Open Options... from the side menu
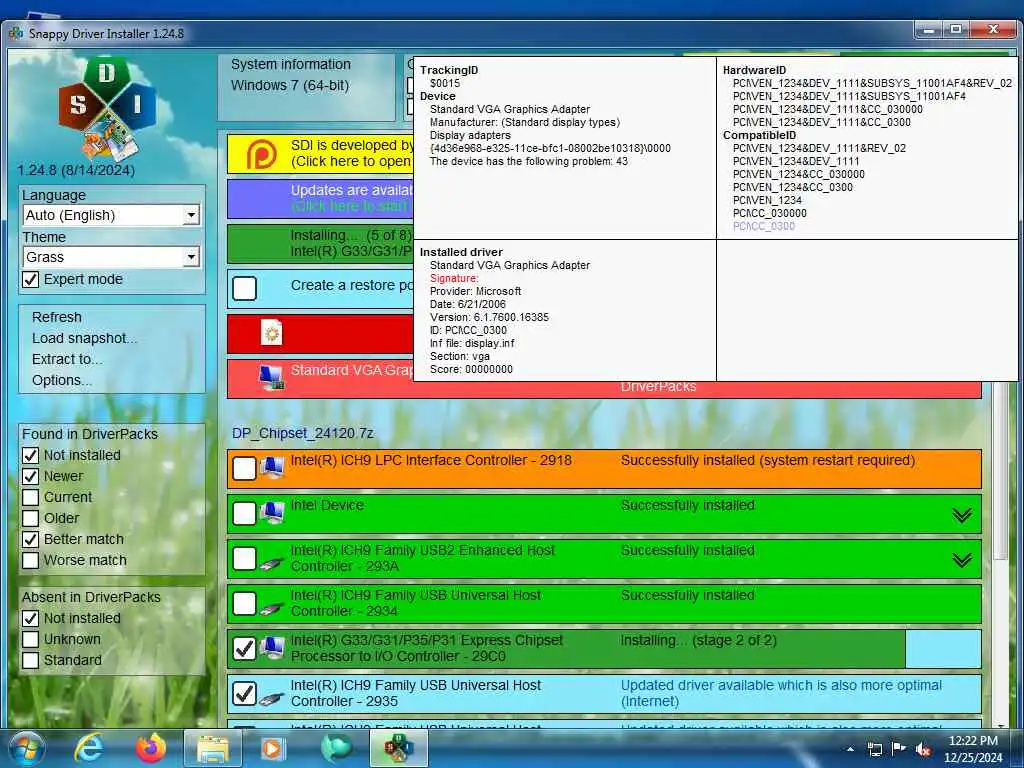The width and height of the screenshot is (1024, 768). [61, 380]
